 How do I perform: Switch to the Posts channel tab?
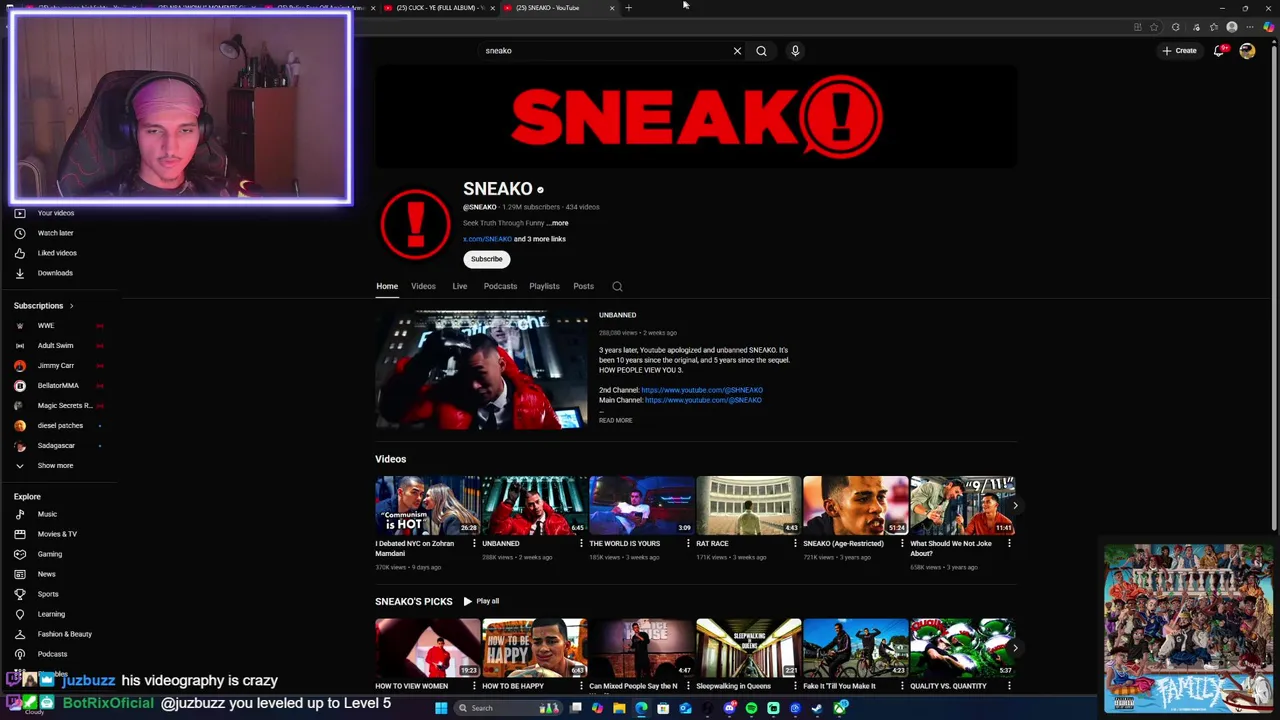point(583,286)
